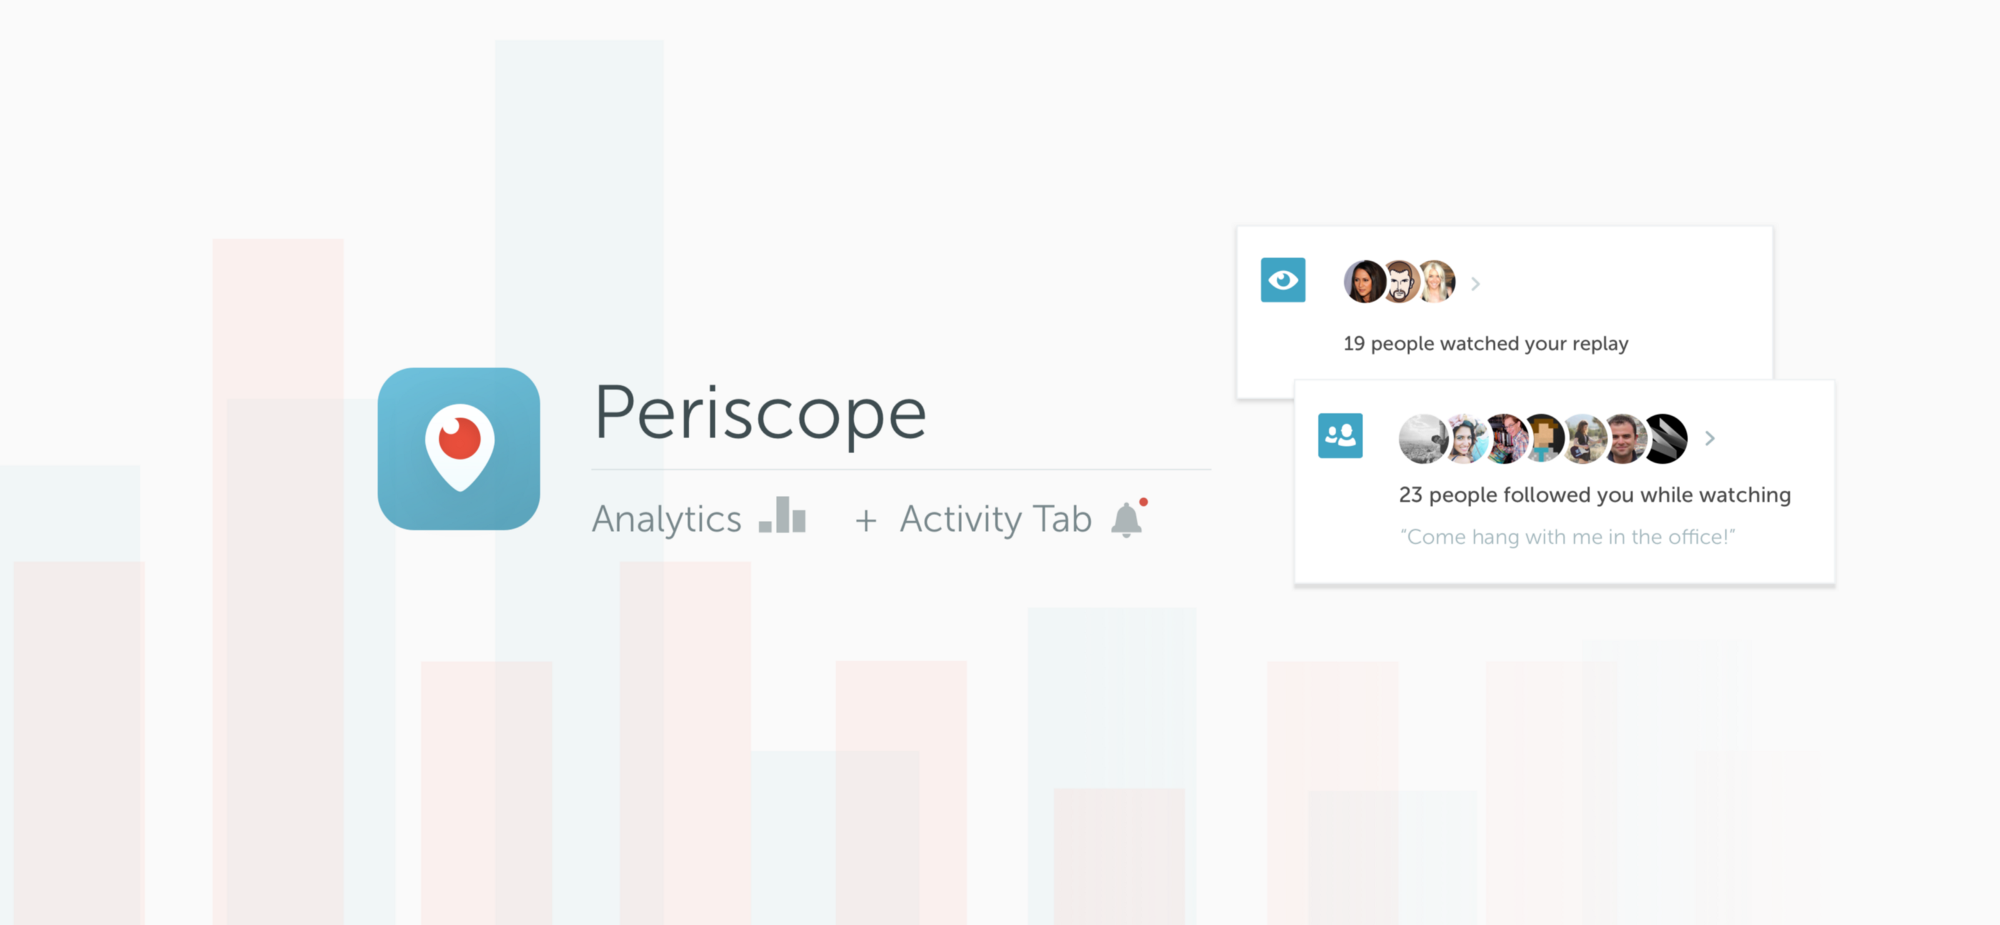2000x925 pixels.
Task: Click "19 people watched your replay" text
Action: (x=1486, y=344)
